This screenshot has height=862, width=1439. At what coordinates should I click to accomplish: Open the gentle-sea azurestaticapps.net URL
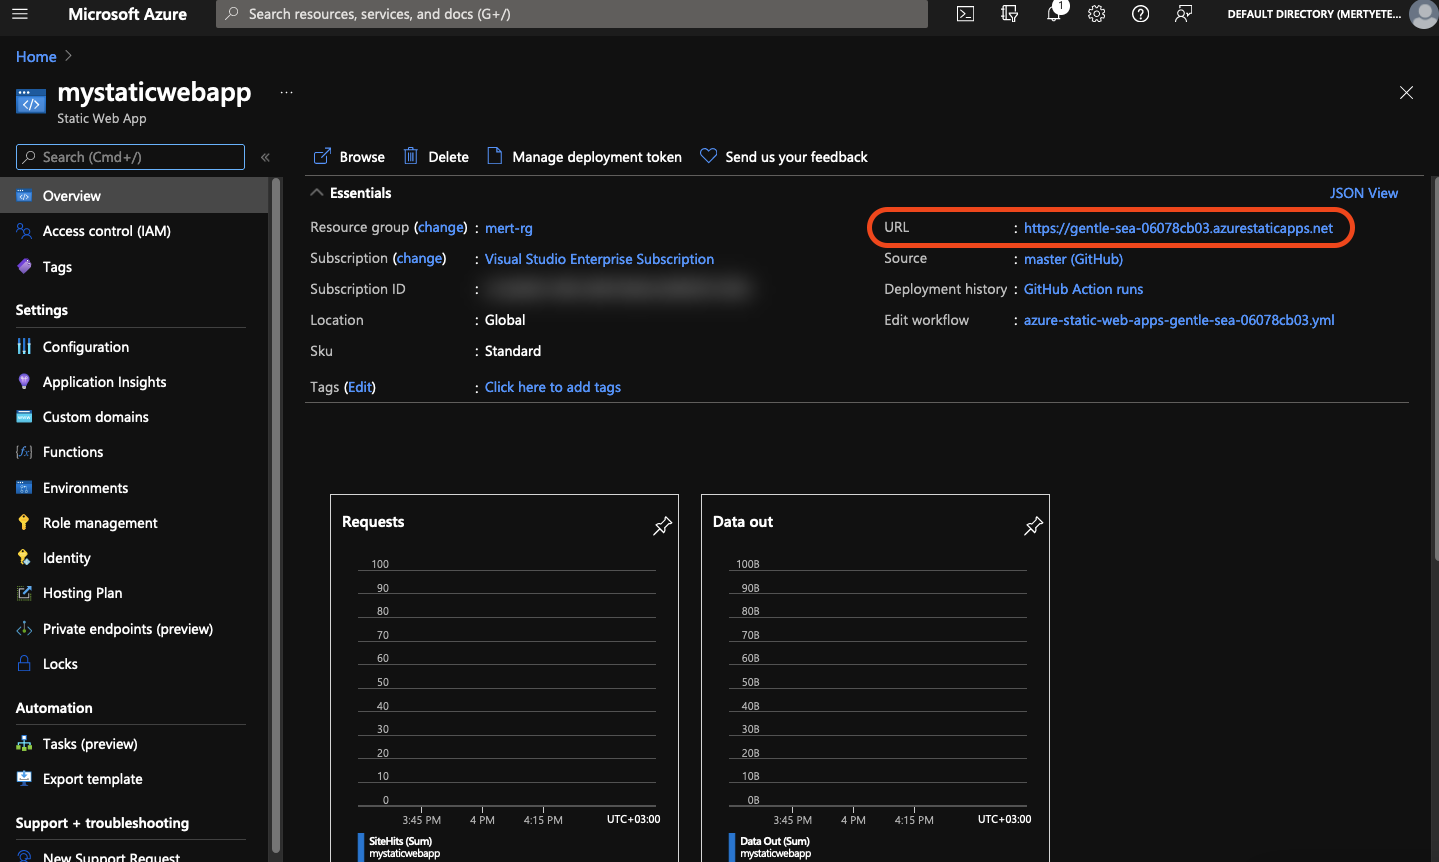pyautogui.click(x=1178, y=228)
